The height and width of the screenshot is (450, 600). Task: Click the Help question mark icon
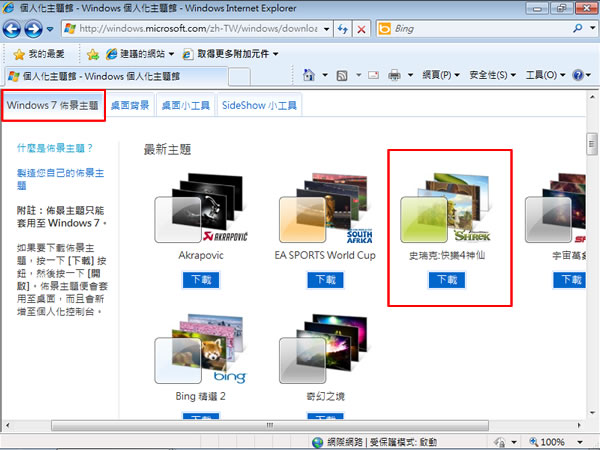pyautogui.click(x=578, y=75)
